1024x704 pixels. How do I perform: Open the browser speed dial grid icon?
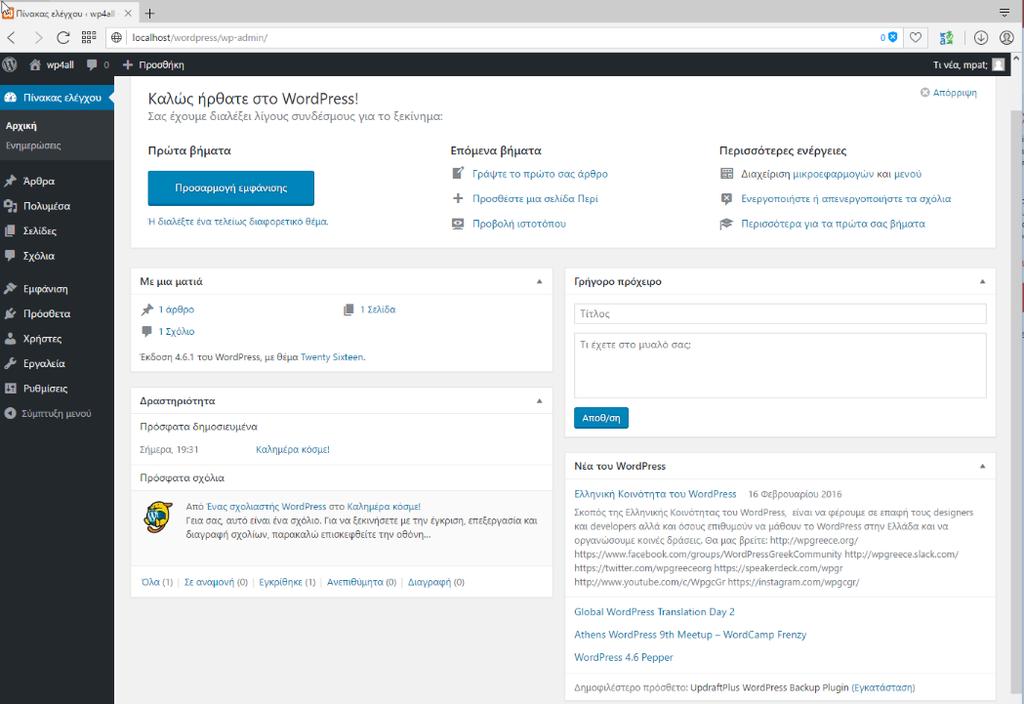[89, 38]
